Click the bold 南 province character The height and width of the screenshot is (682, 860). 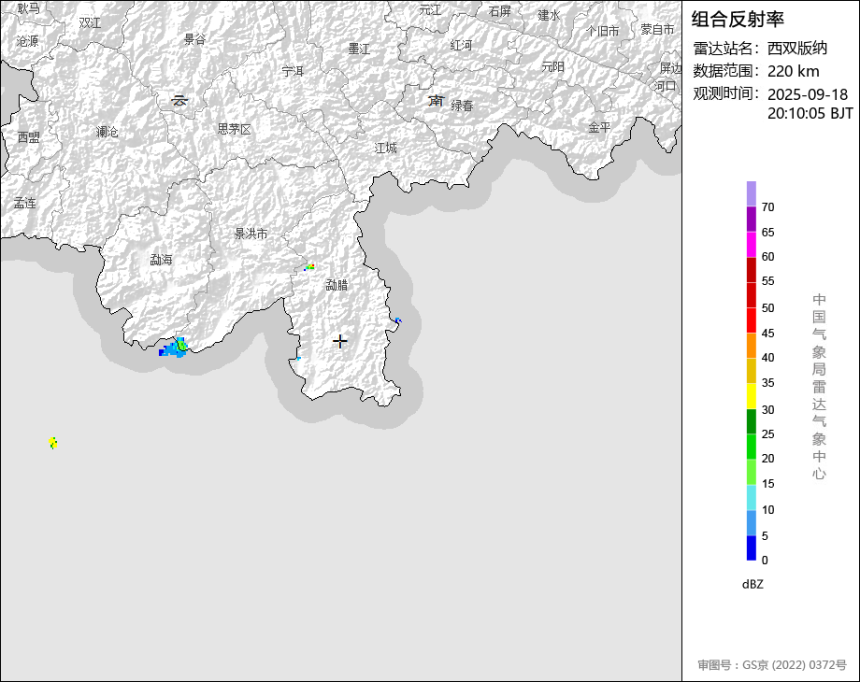[436, 100]
